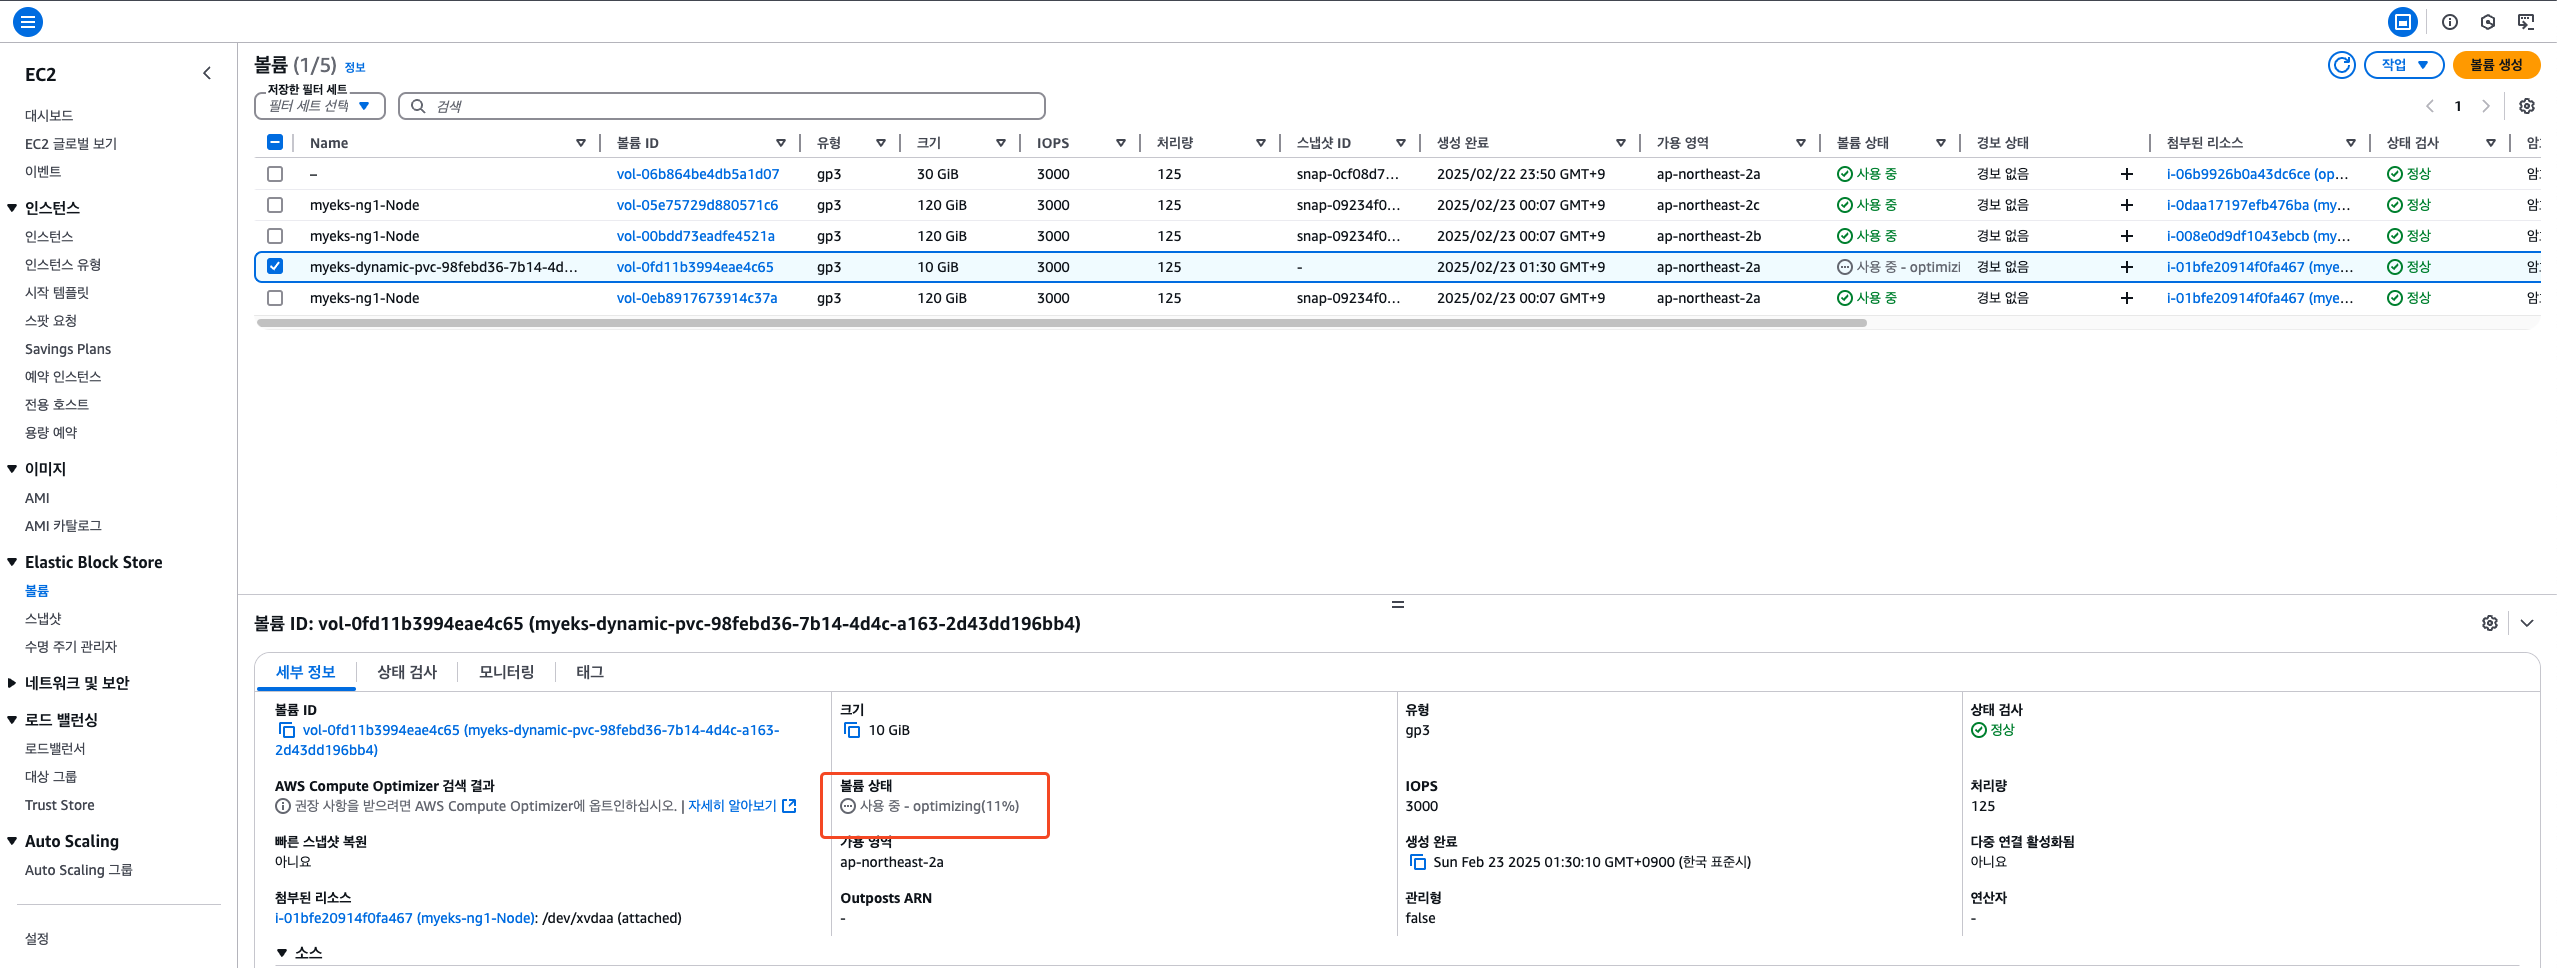
Task: Click Compute Optimizer info icon
Action: (283, 806)
